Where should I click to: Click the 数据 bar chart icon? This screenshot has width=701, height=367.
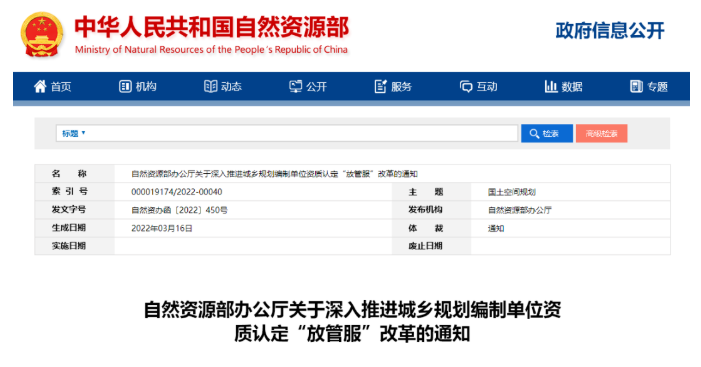(x=551, y=86)
